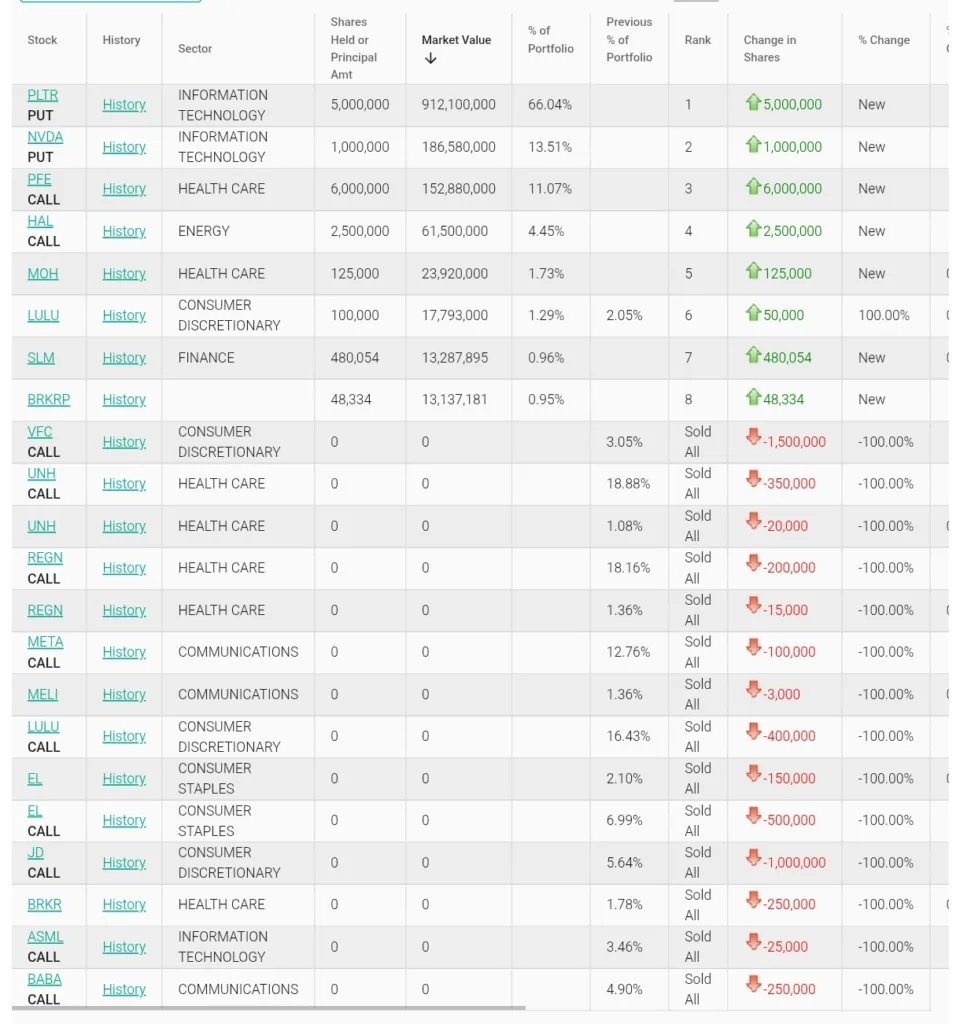View History for the PFE CALL position
Viewport: 960px width, 1024px height.
(123, 189)
